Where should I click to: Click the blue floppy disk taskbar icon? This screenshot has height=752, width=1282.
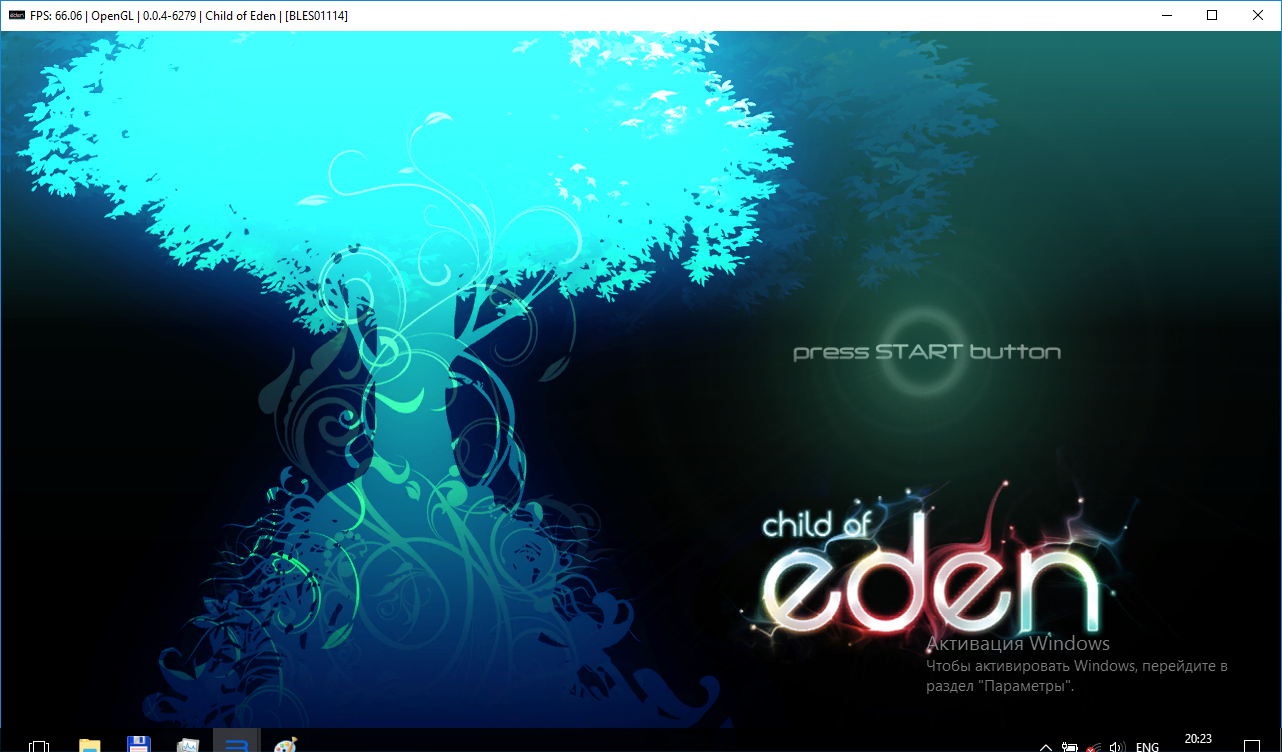[x=139, y=744]
